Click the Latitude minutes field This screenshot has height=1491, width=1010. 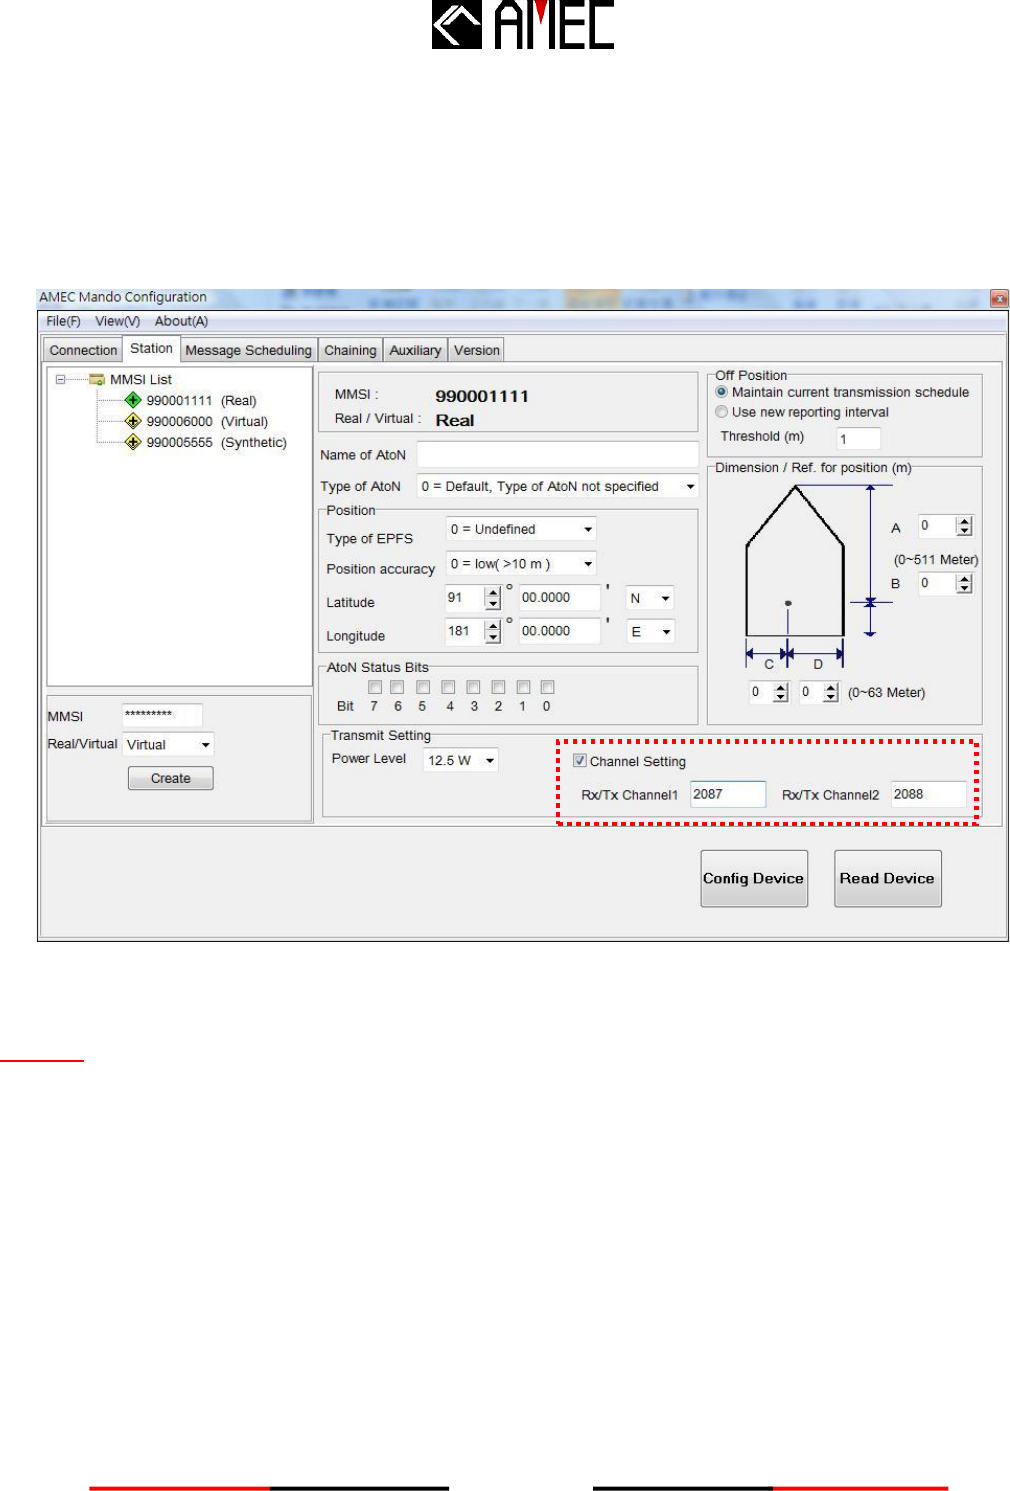click(x=560, y=598)
